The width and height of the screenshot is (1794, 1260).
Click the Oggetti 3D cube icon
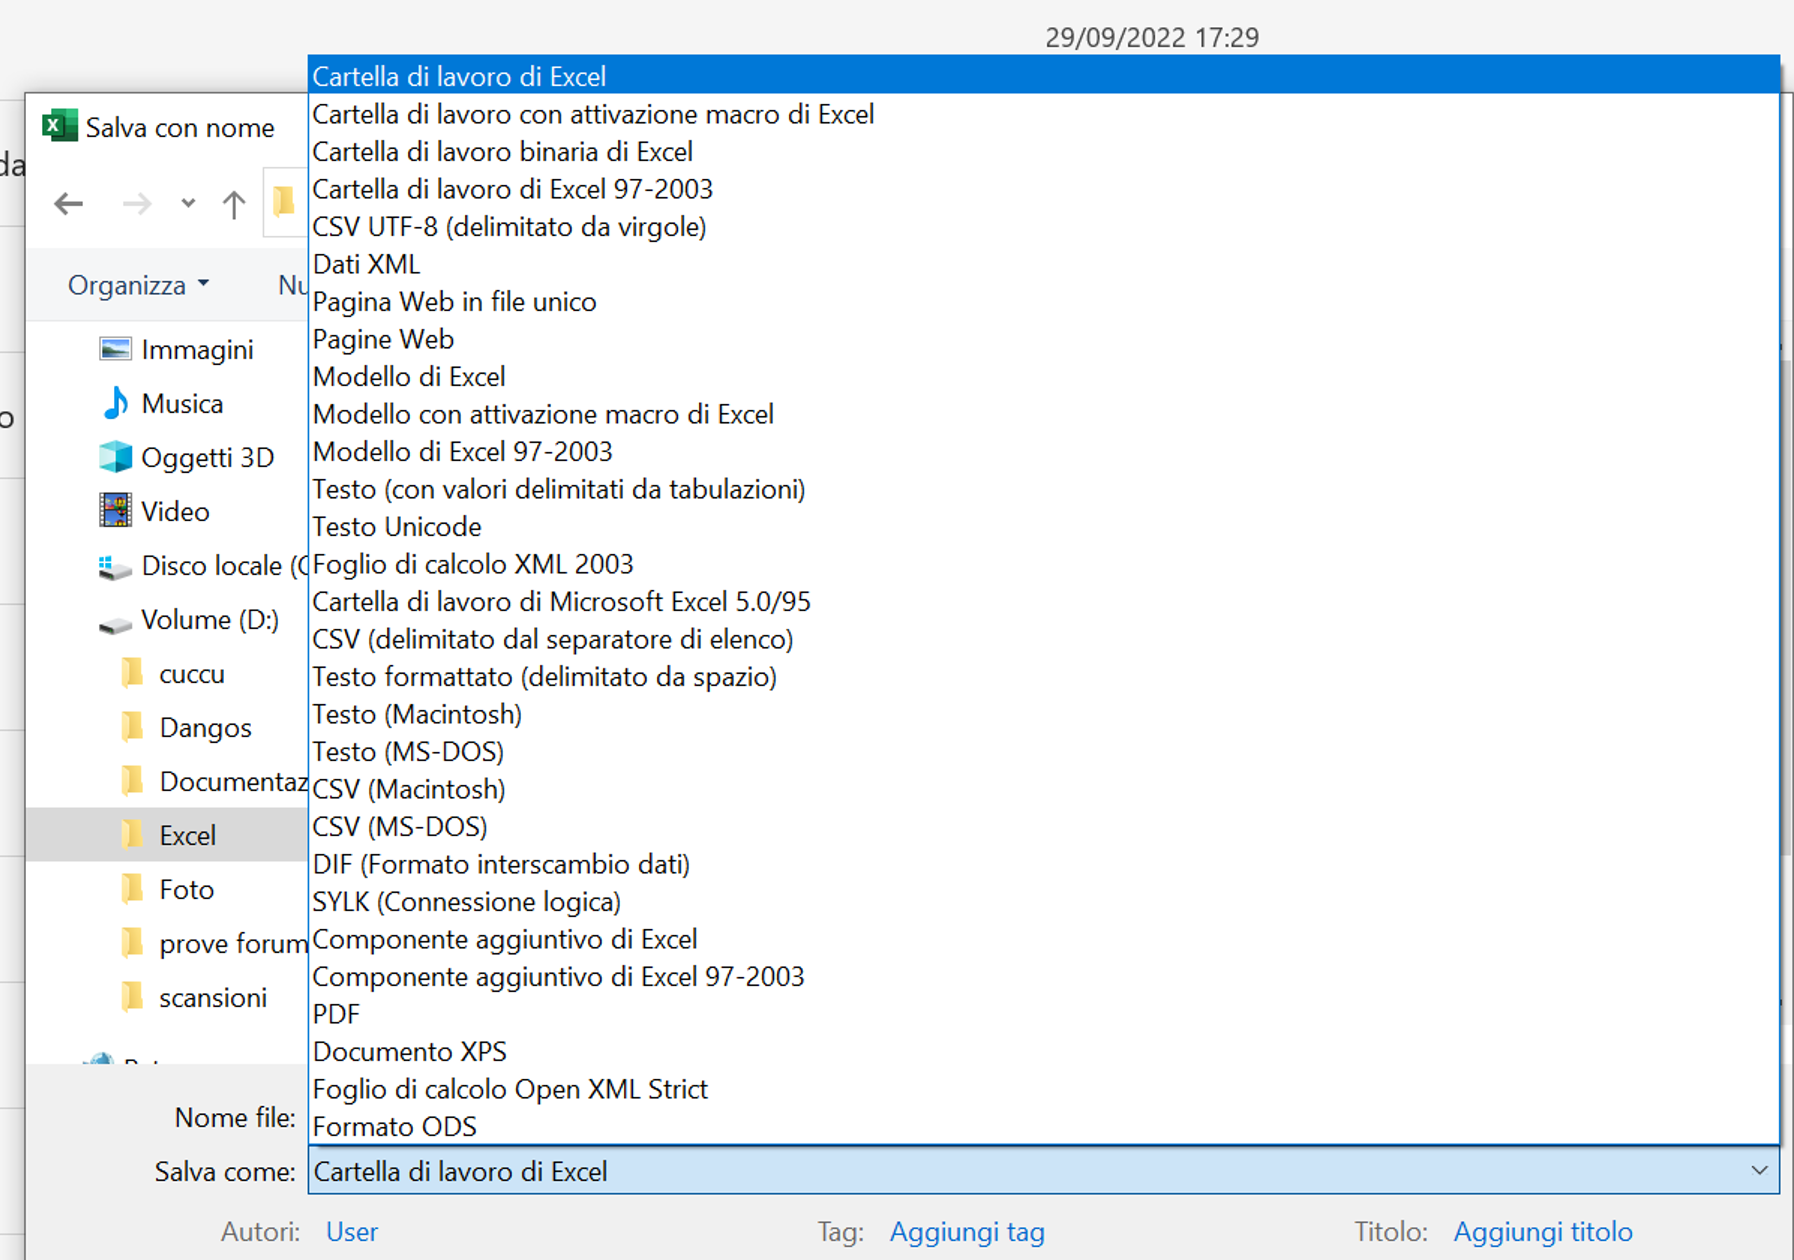click(116, 457)
